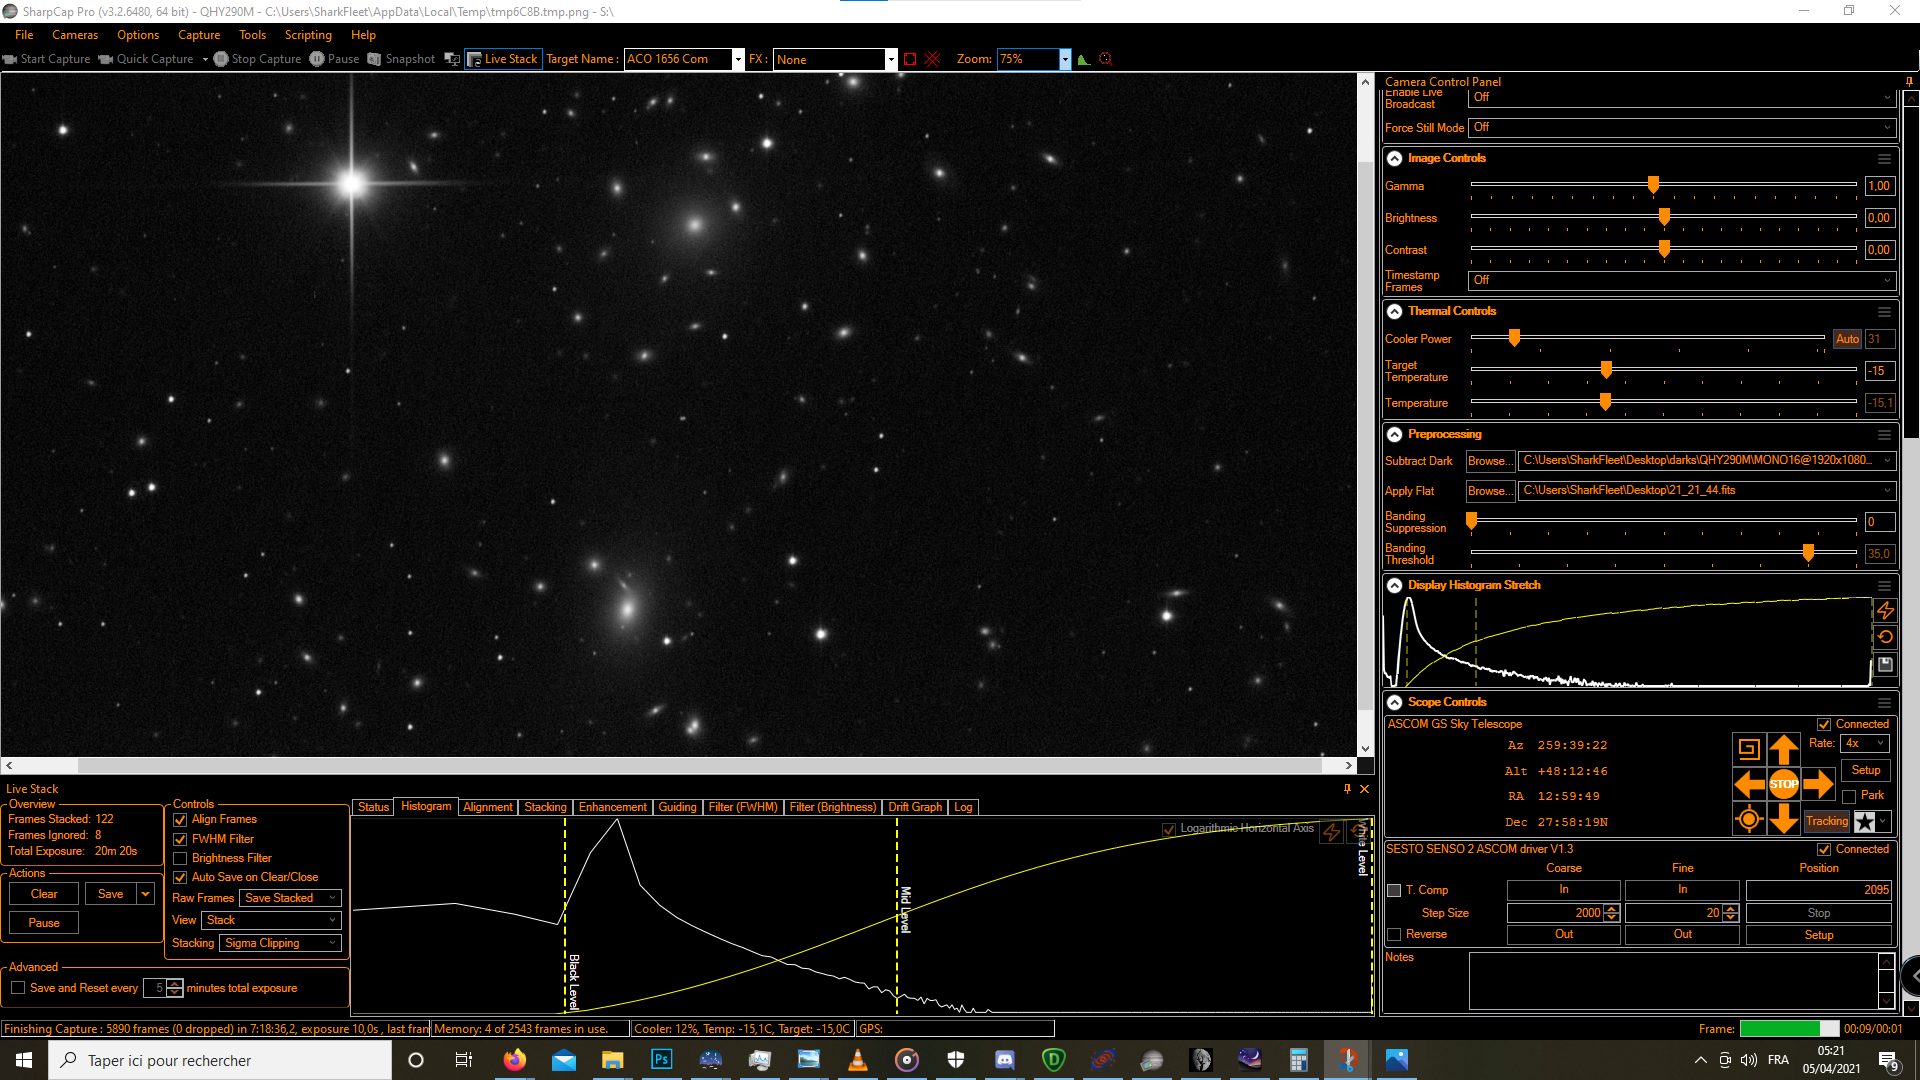Click the histogram auto-stretch lightning bolt icon
The width and height of the screenshot is (1920, 1080).
coord(1885,610)
